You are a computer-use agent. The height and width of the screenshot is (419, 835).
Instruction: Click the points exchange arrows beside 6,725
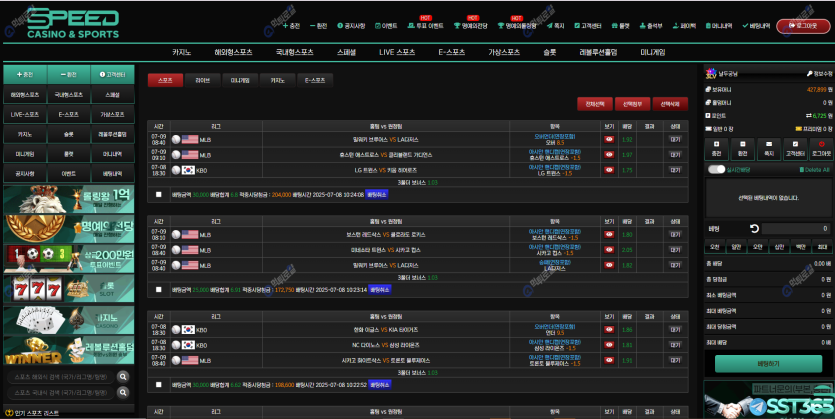809,116
